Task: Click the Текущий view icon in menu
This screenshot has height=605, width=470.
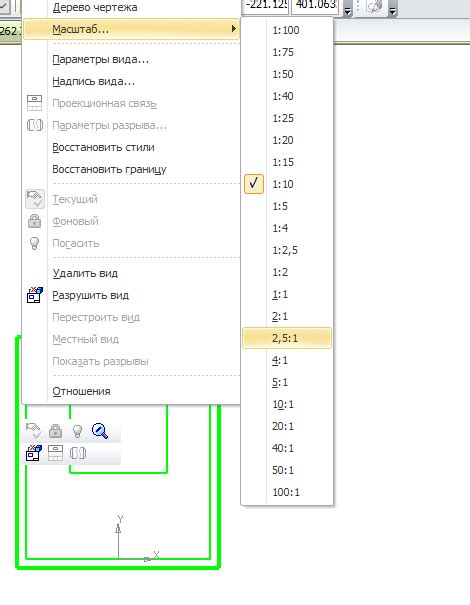Action: 34,199
